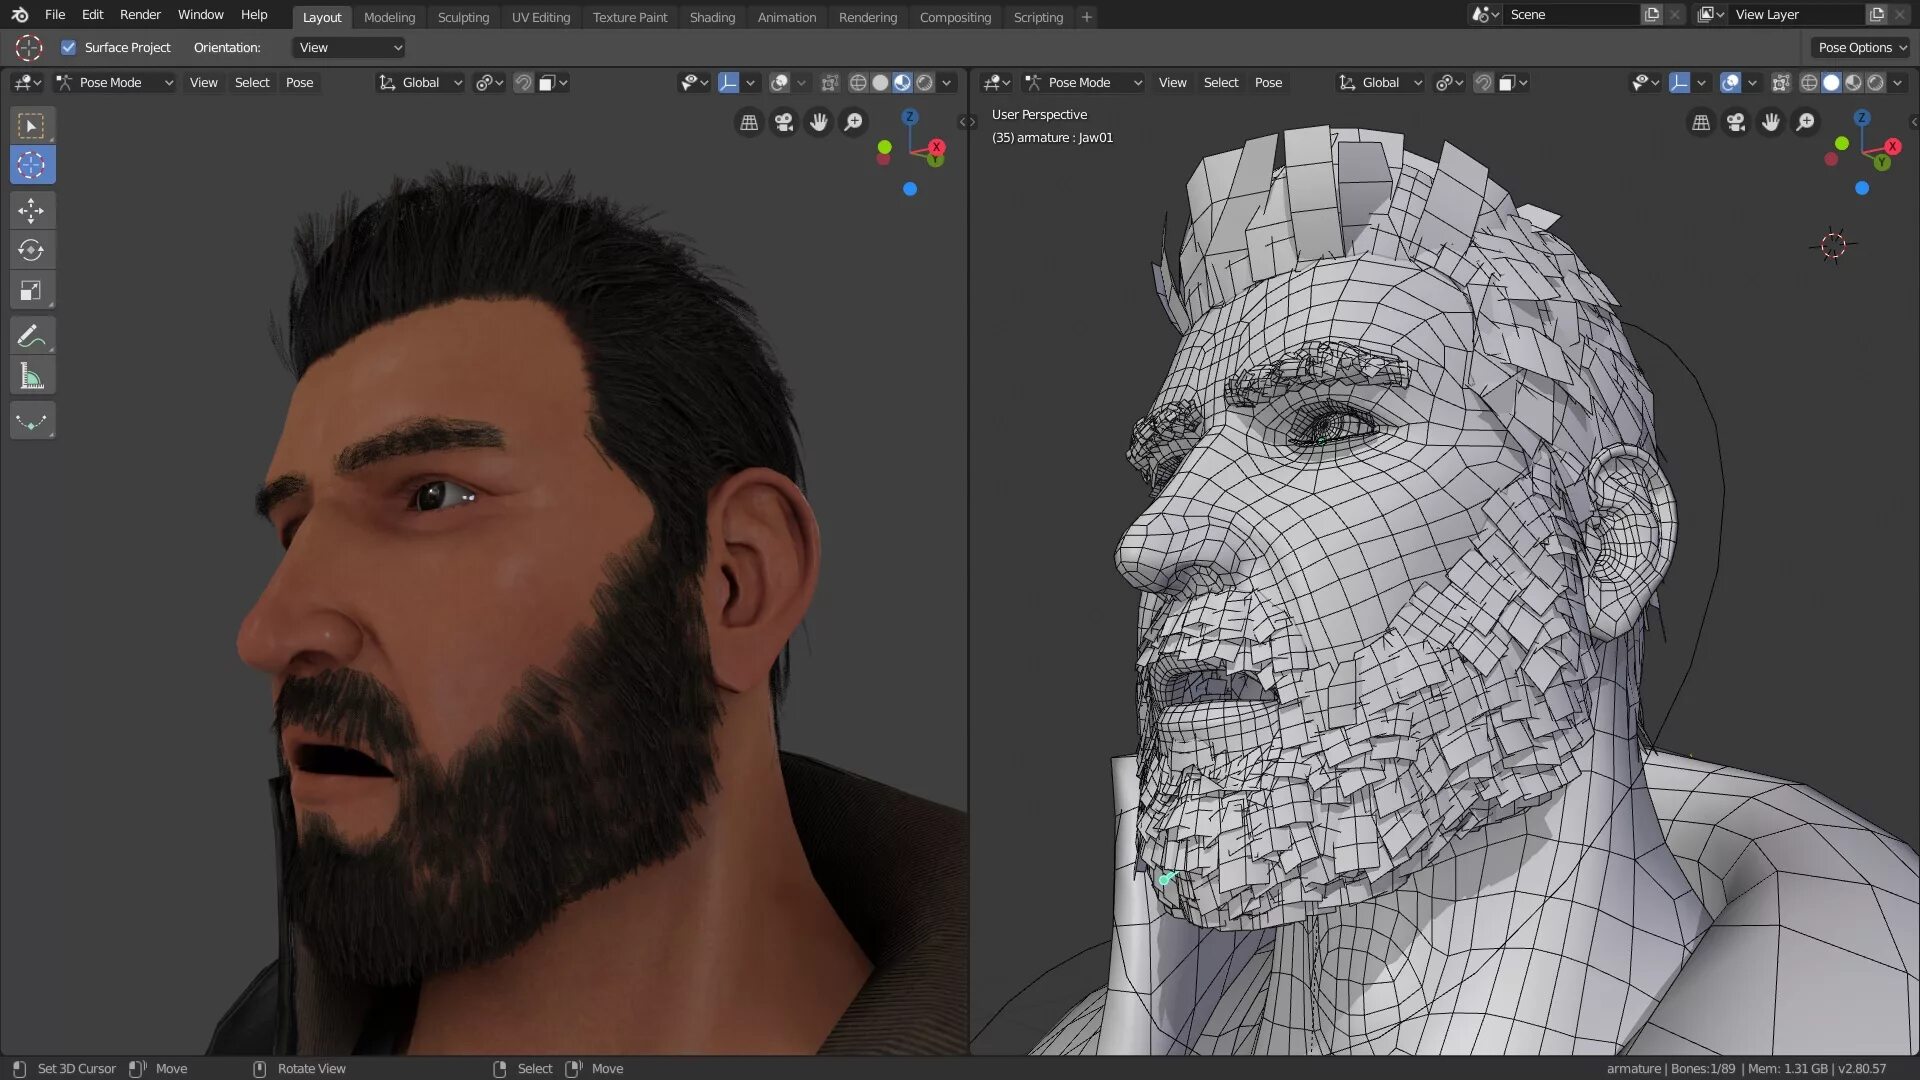Click the Measure tool icon
Image resolution: width=1920 pixels, height=1080 pixels.
(x=32, y=378)
